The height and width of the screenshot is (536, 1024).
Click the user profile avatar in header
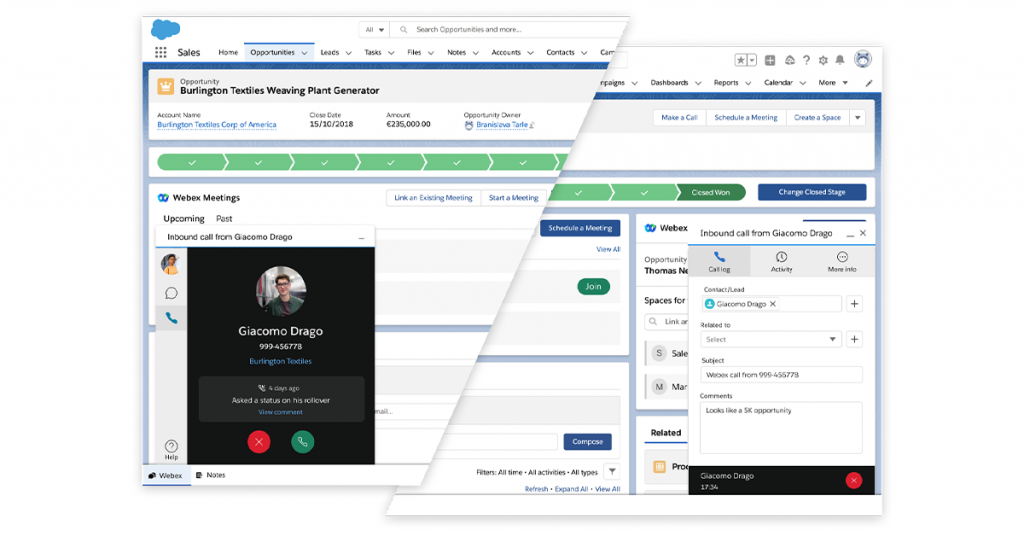863,59
